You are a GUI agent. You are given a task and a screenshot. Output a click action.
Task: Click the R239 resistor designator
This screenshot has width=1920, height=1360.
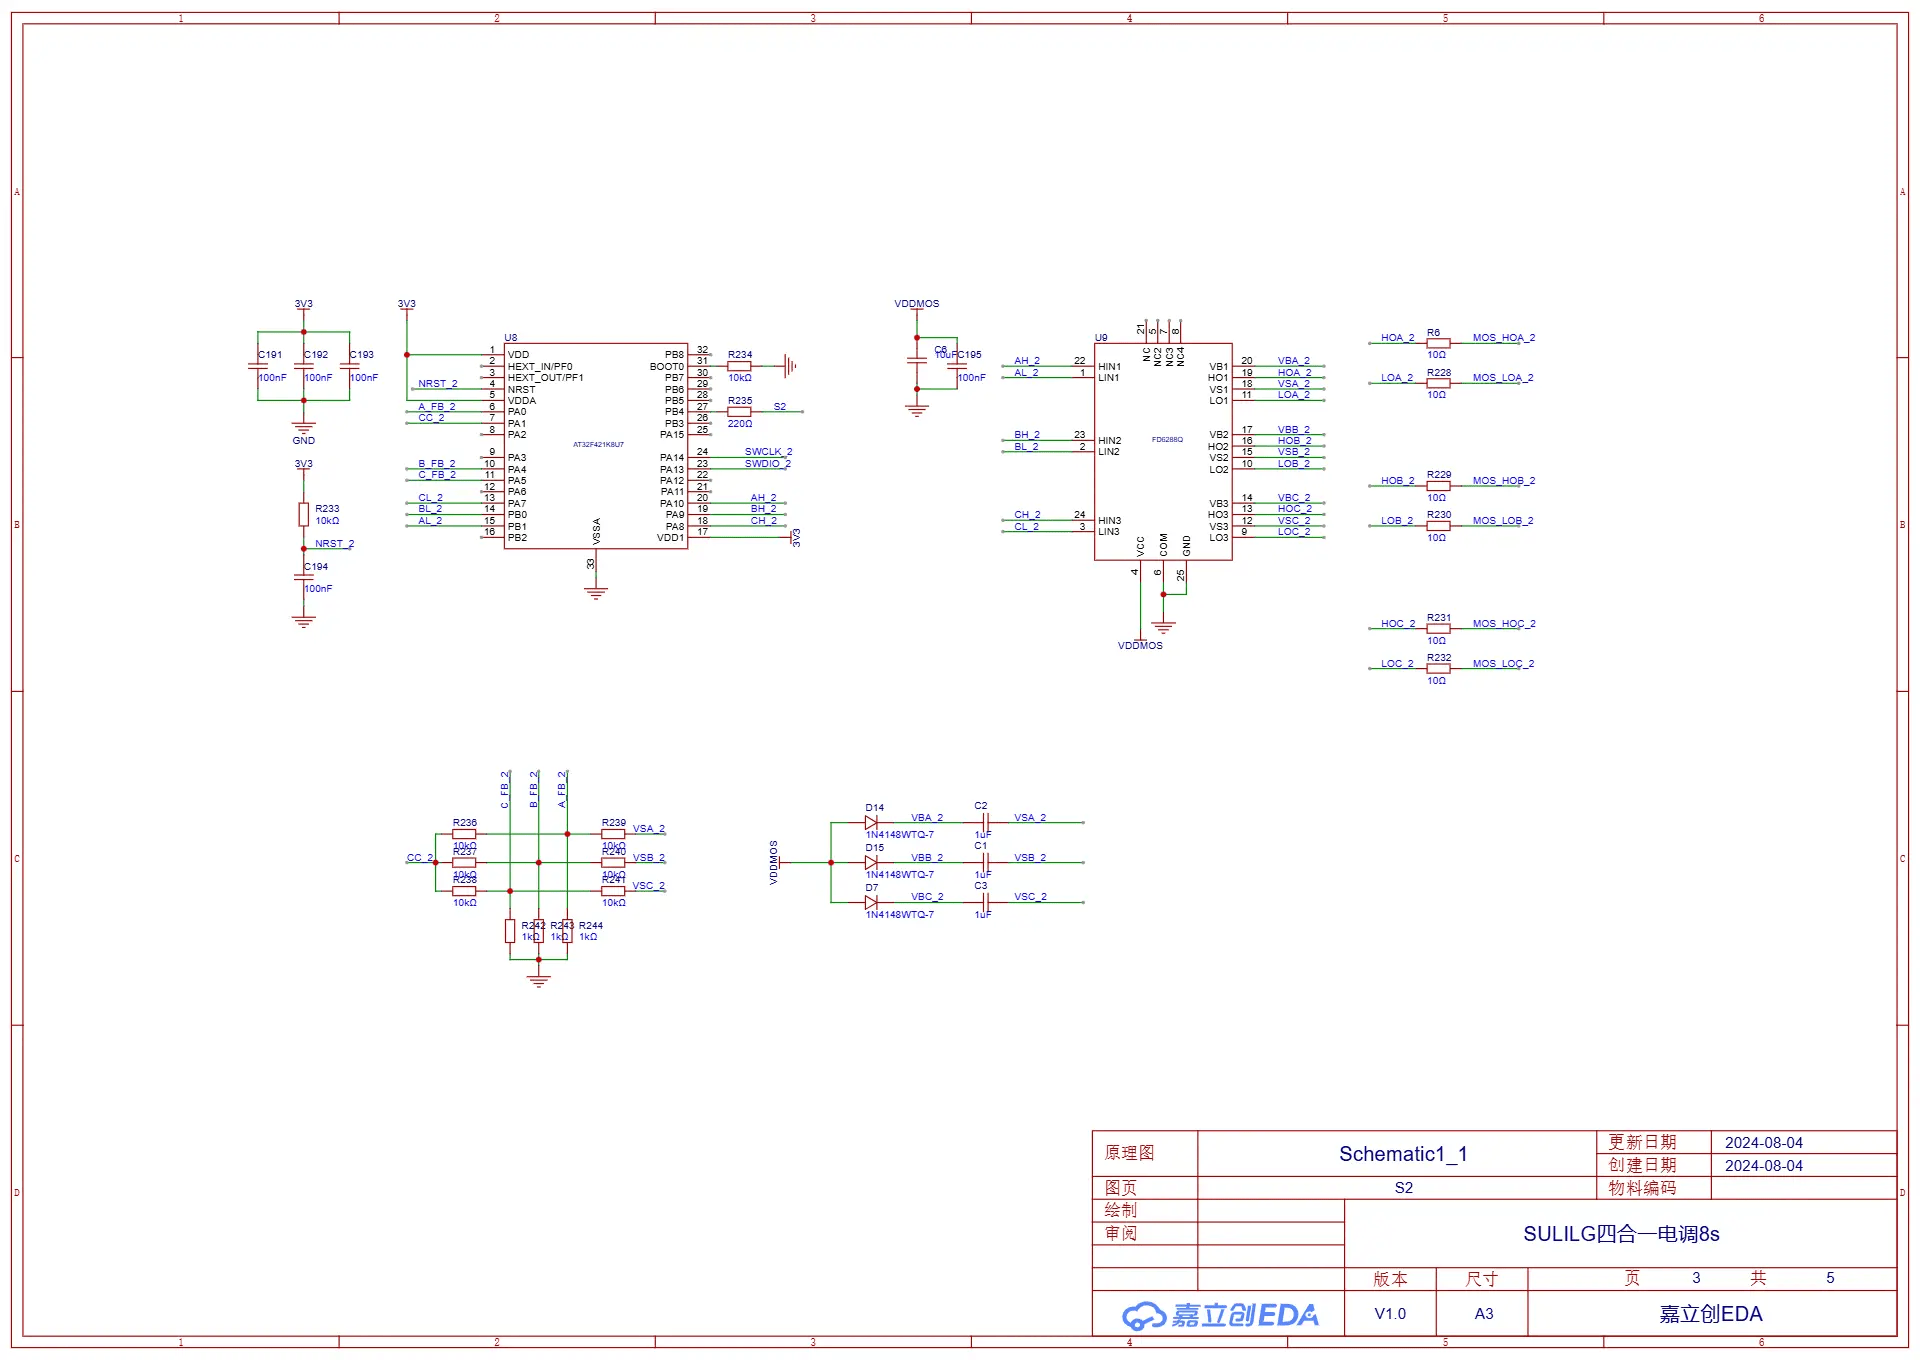(614, 823)
